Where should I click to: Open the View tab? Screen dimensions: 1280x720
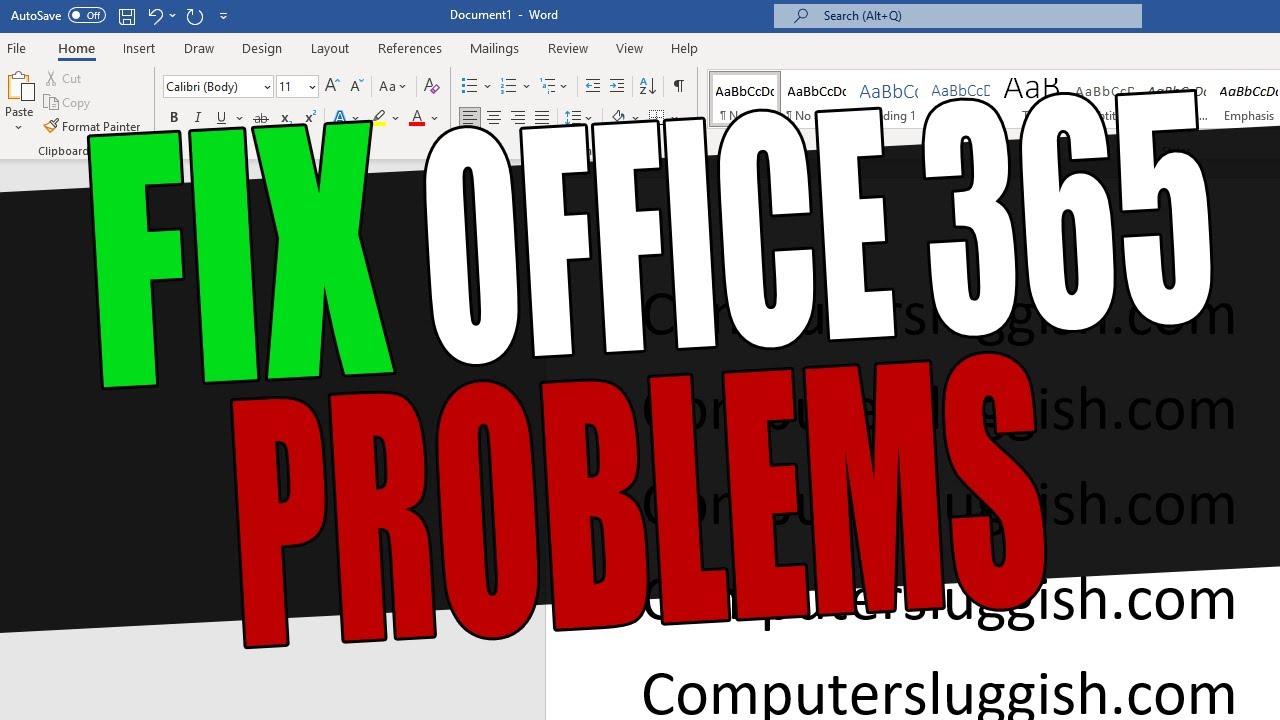pyautogui.click(x=629, y=48)
